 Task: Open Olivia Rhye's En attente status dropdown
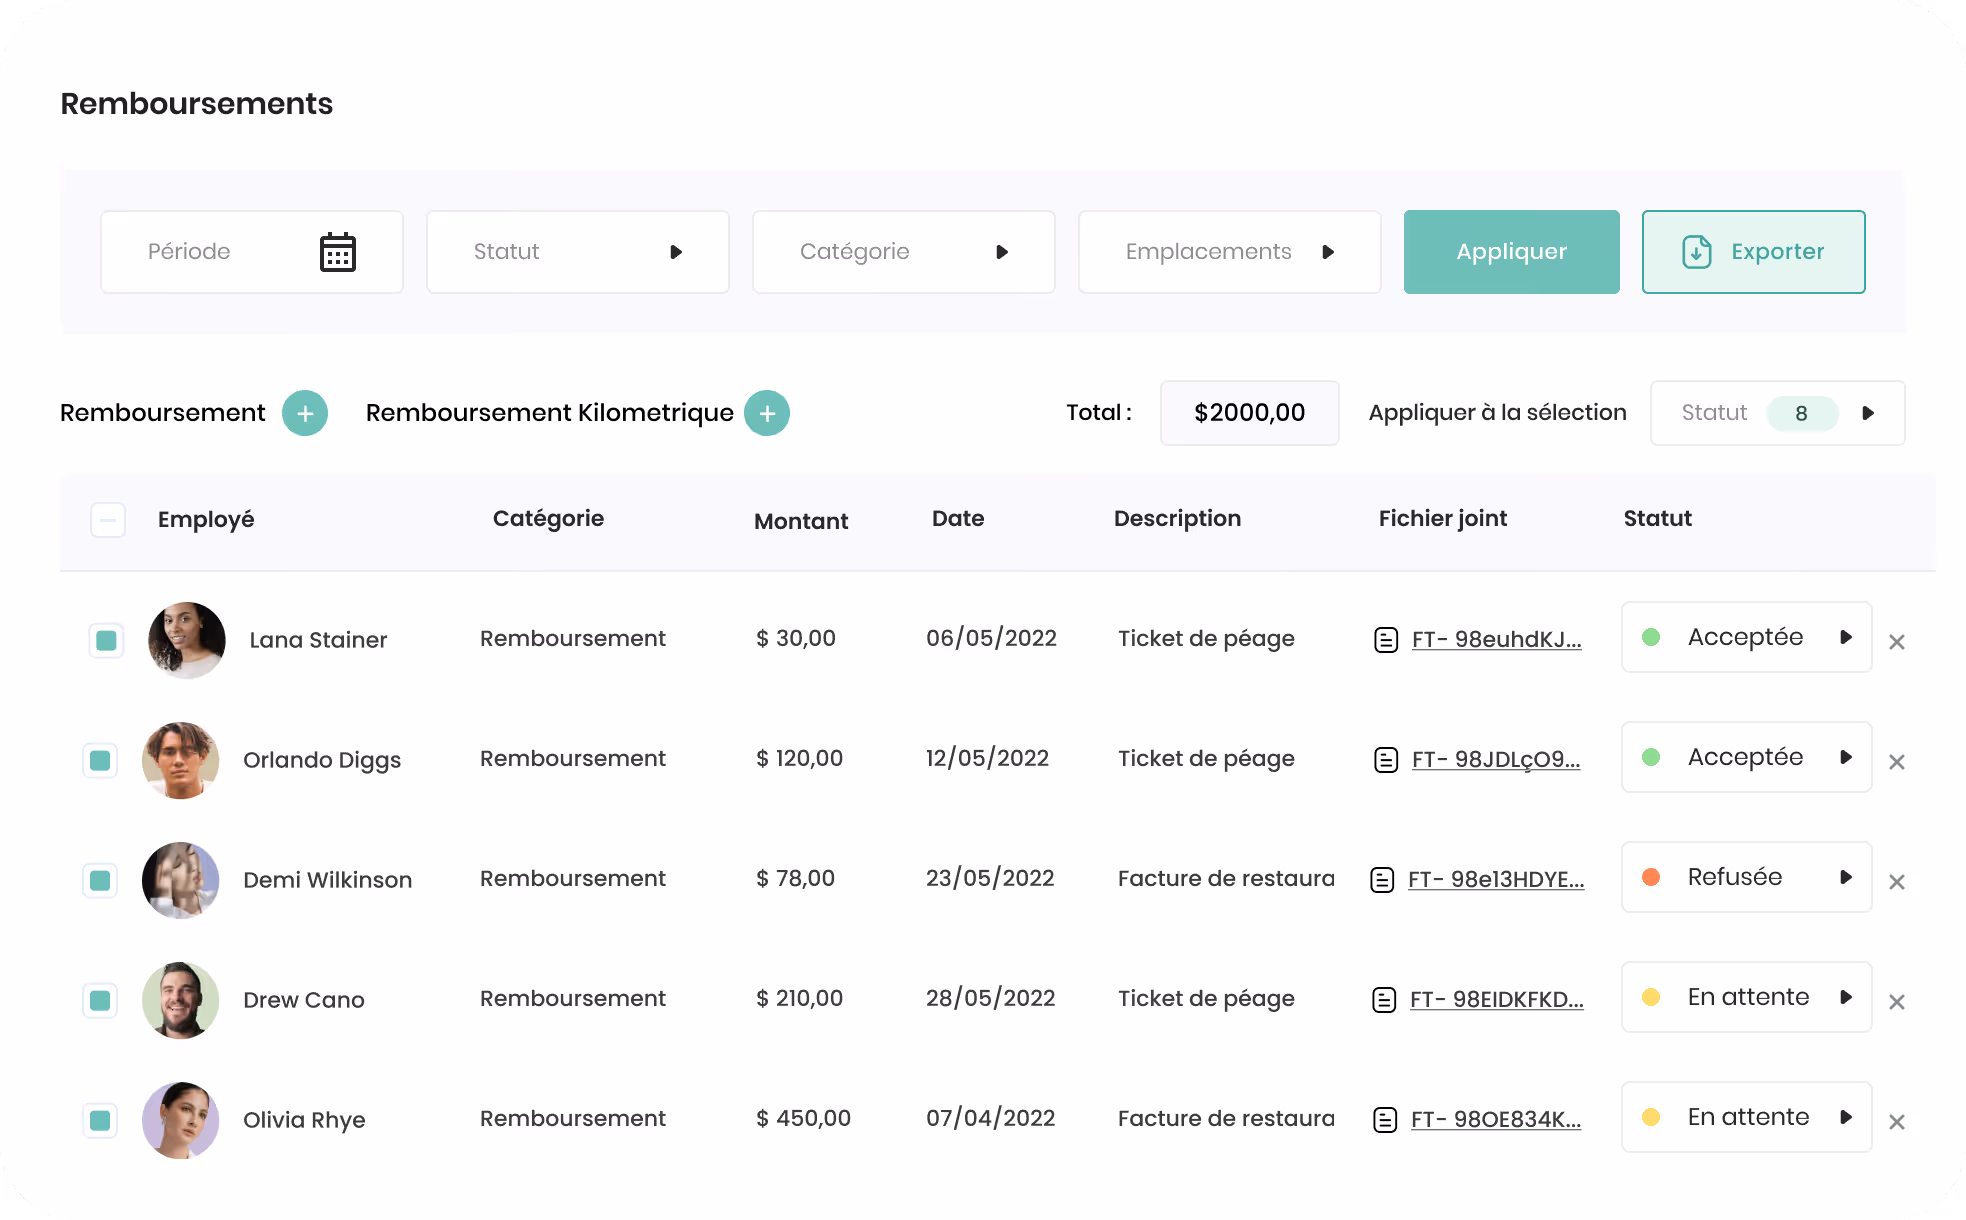[x=1747, y=1117]
